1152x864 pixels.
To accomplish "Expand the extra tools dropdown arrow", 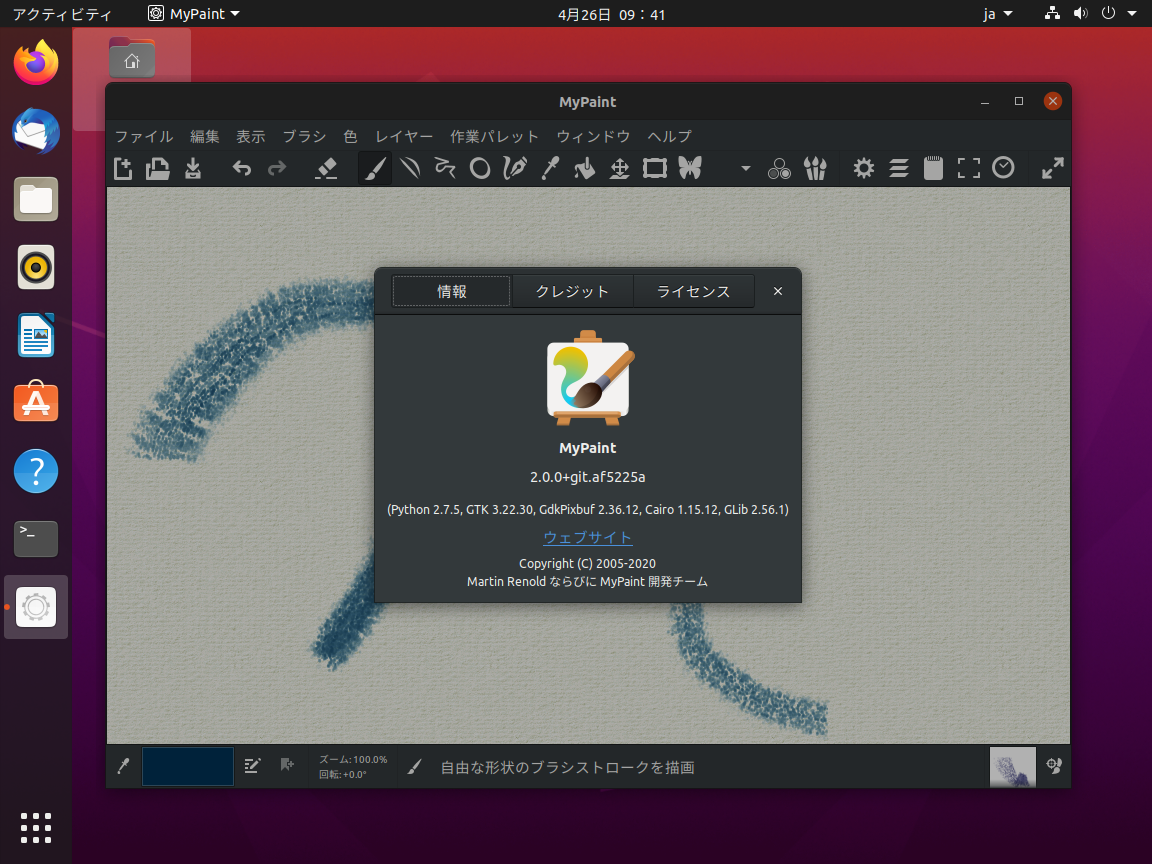I will tap(744, 168).
